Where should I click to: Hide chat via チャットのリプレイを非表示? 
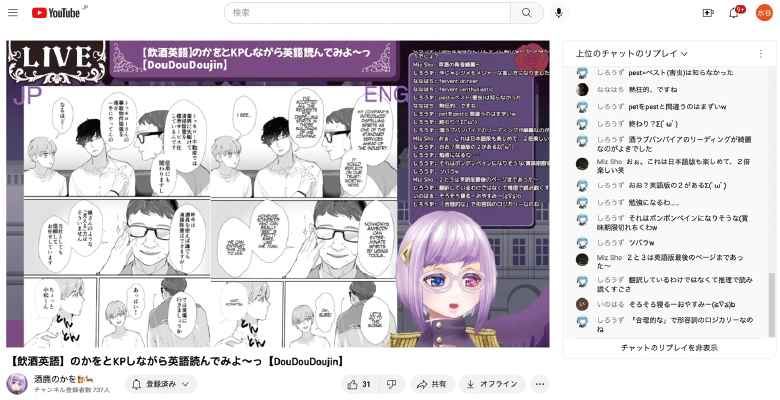669,347
